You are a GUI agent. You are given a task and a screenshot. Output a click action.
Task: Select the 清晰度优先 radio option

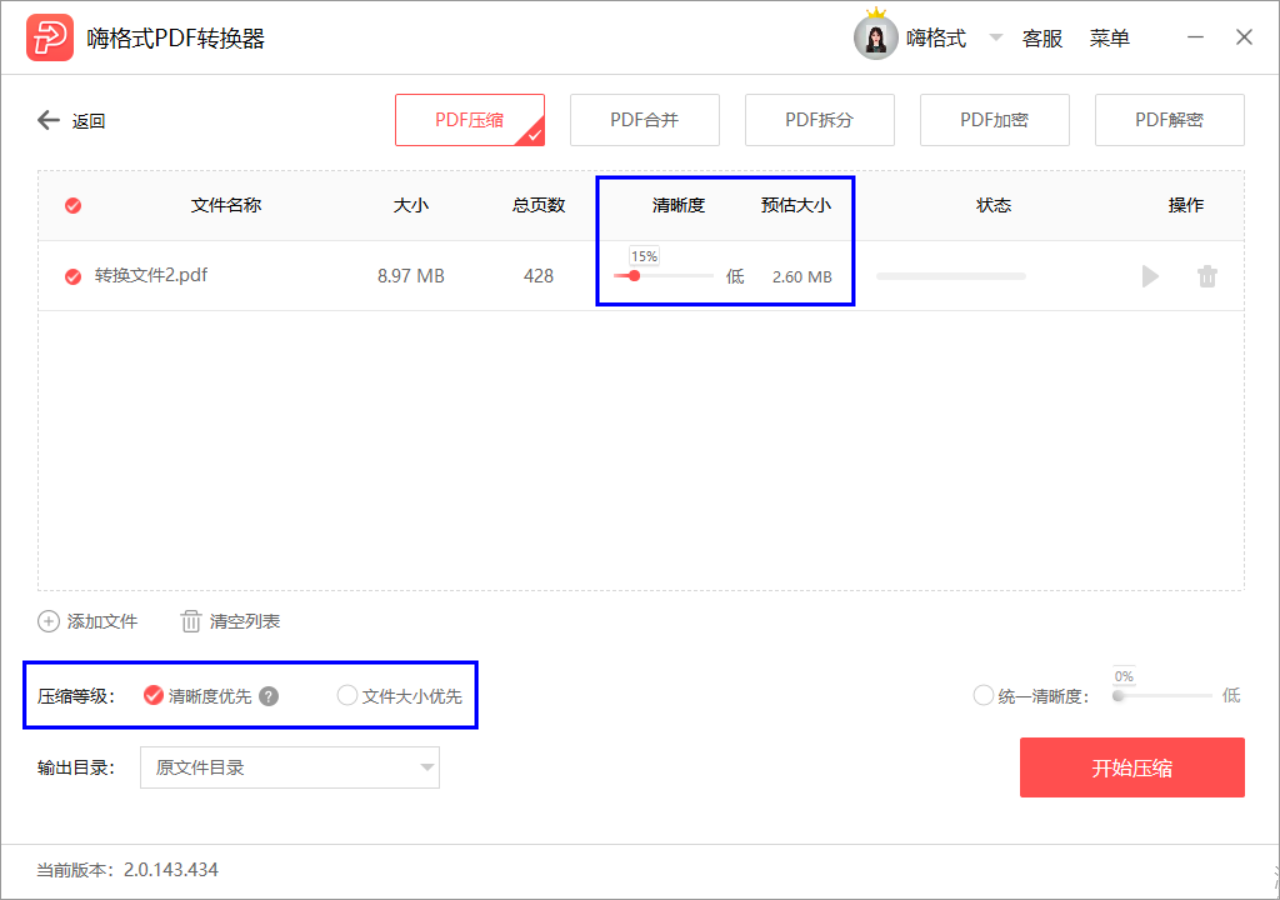coord(153,695)
